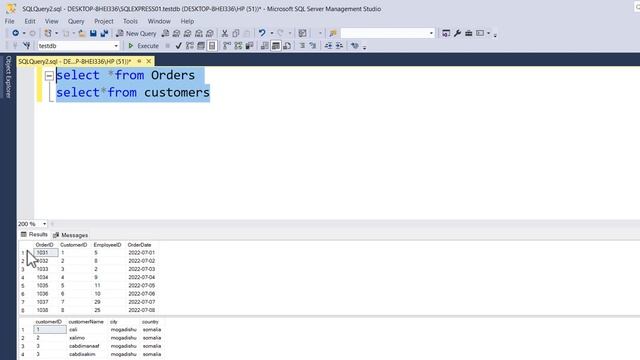
Task: Click the Analysis Services MDX Query icon
Action: (176, 33)
